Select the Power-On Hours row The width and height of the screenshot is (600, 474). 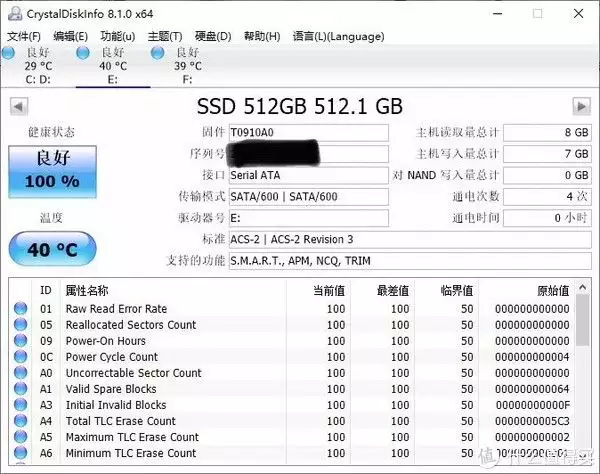click(x=292, y=340)
